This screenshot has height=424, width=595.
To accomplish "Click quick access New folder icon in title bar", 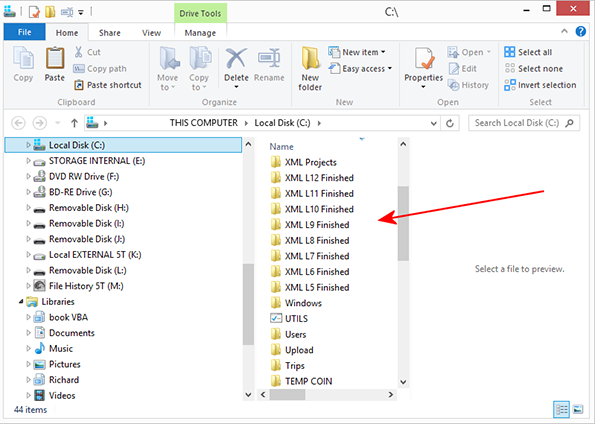I will click(x=50, y=12).
